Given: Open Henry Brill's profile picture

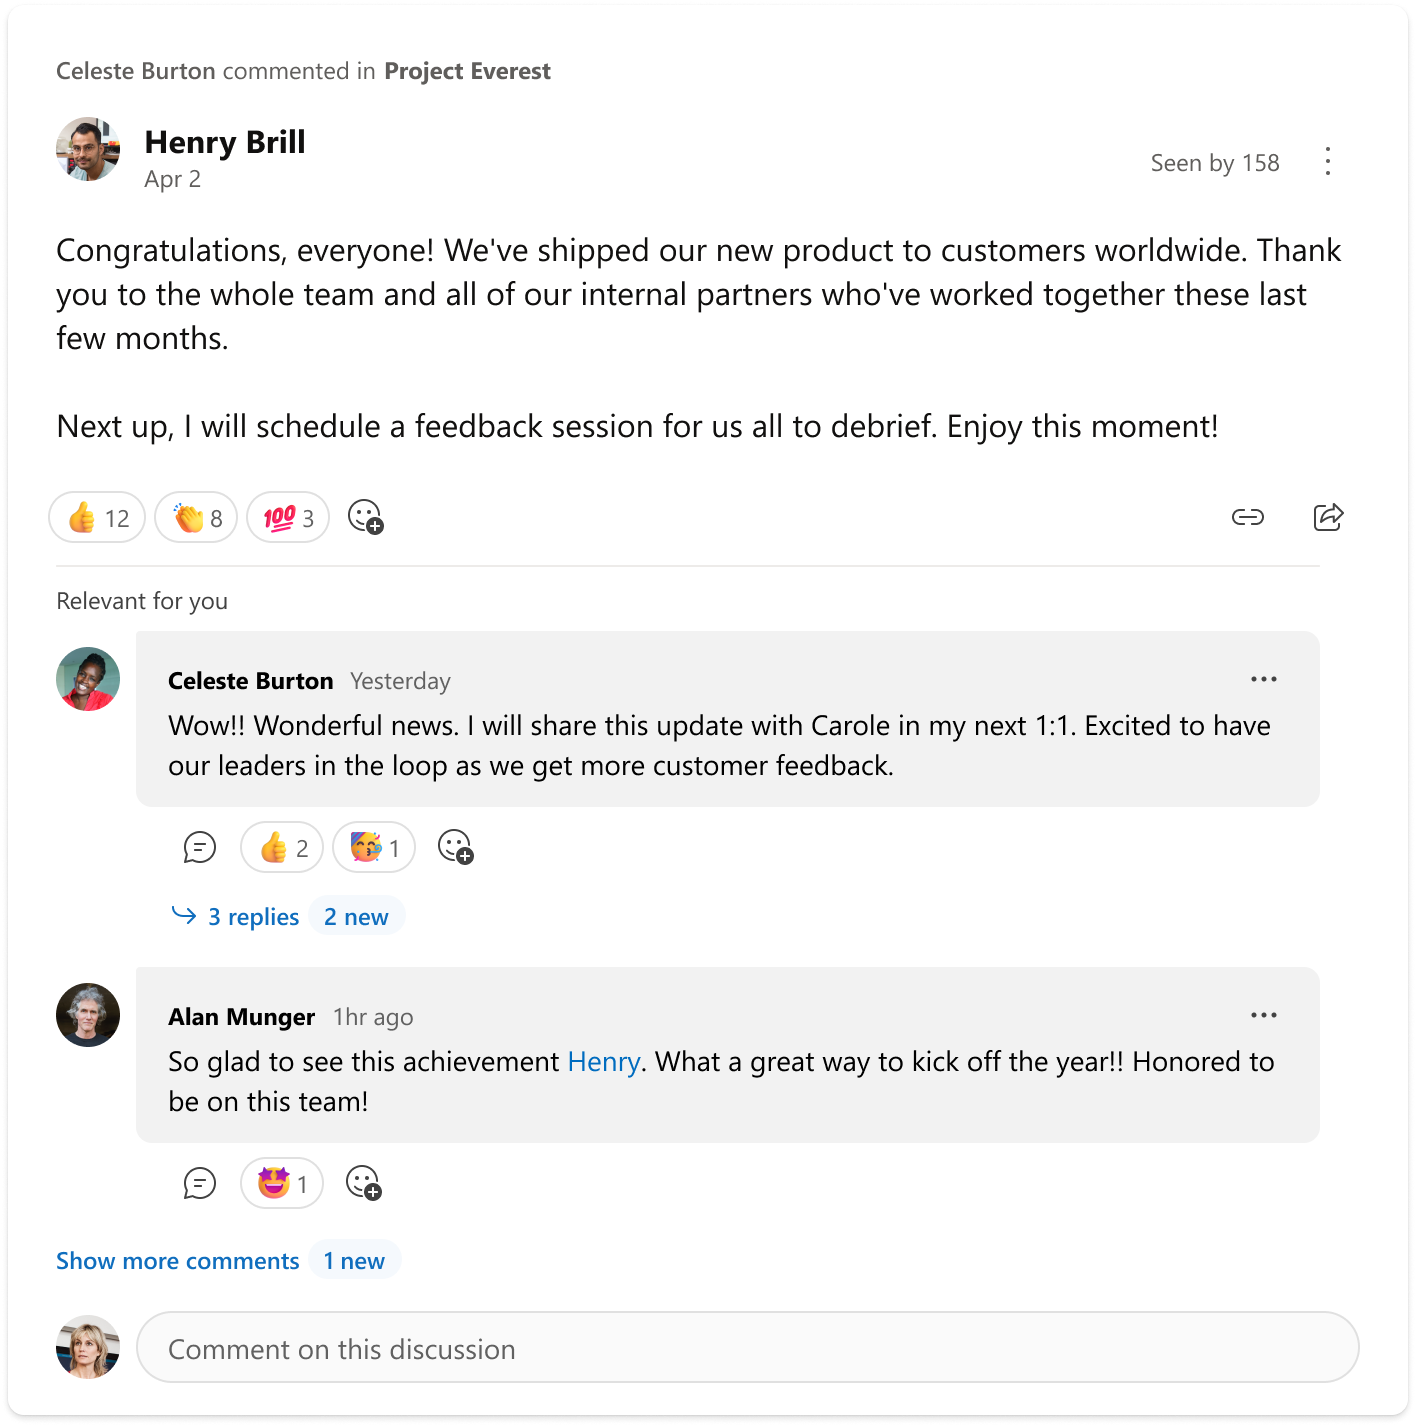Looking at the screenshot, I should click(x=88, y=150).
